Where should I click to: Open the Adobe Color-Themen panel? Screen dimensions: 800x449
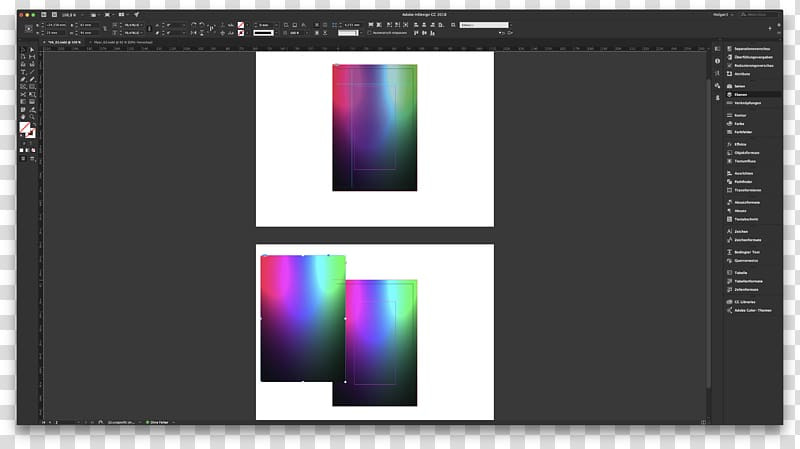(x=753, y=310)
